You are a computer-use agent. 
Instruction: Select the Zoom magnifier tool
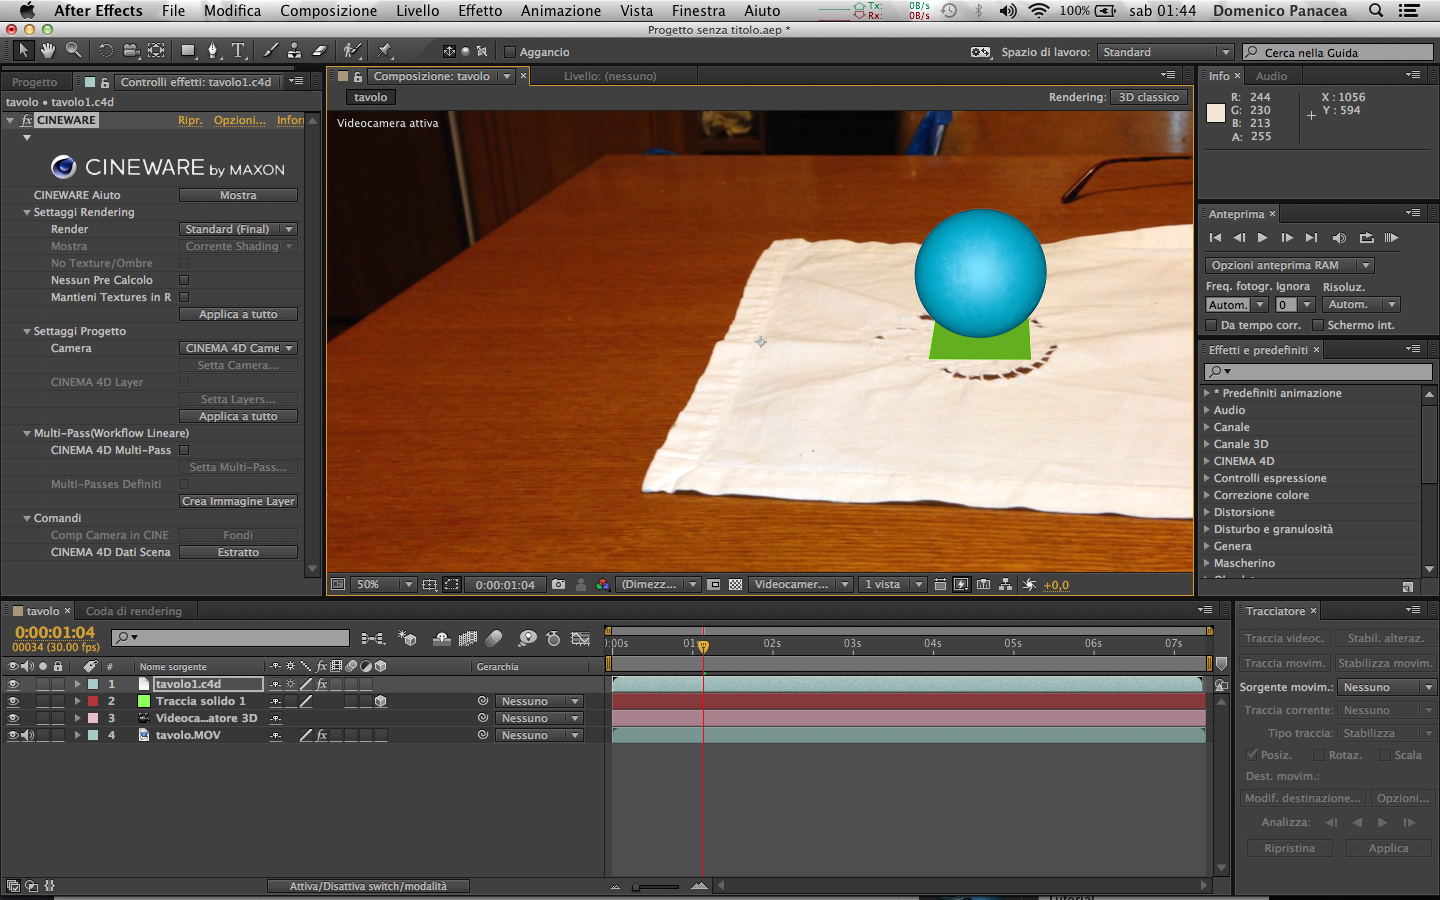[x=73, y=50]
